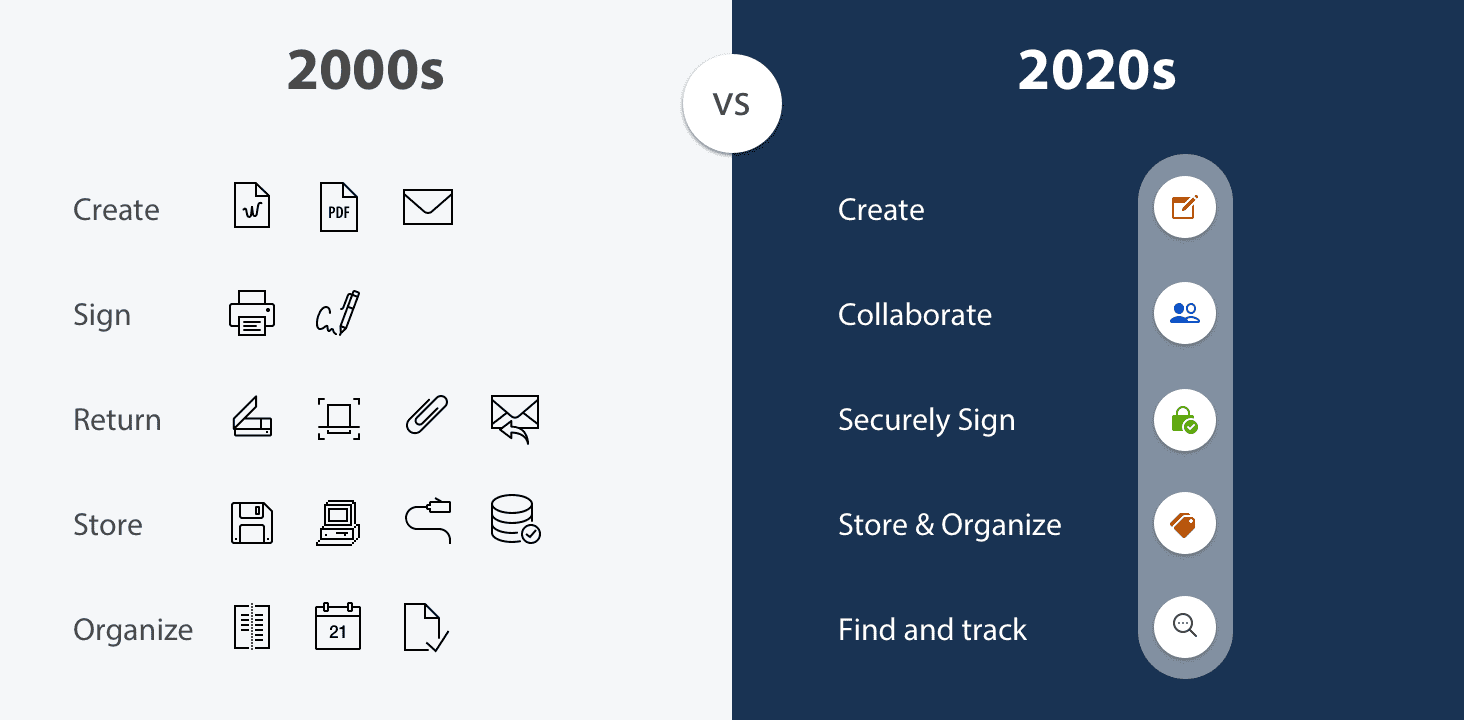Image resolution: width=1464 pixels, height=720 pixels.
Task: Click the reply envelope icon
Action: tap(515, 418)
